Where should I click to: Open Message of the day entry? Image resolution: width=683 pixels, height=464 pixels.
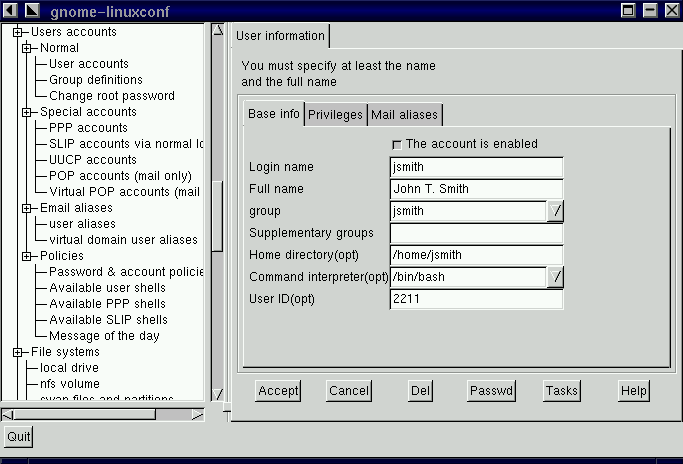[x=104, y=336]
